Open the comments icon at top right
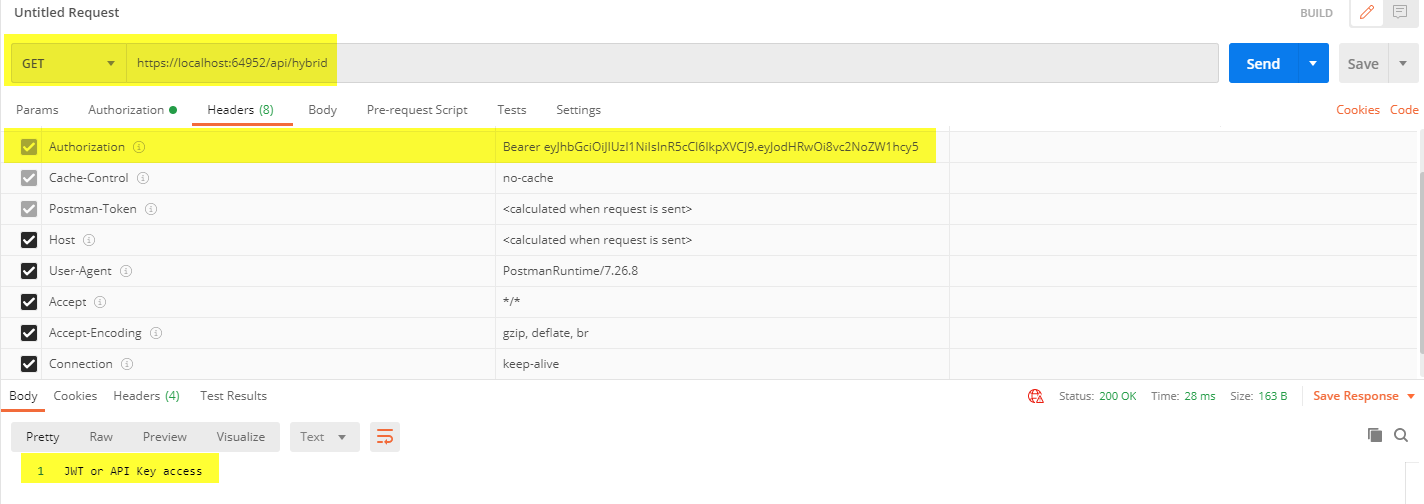 coord(1400,13)
